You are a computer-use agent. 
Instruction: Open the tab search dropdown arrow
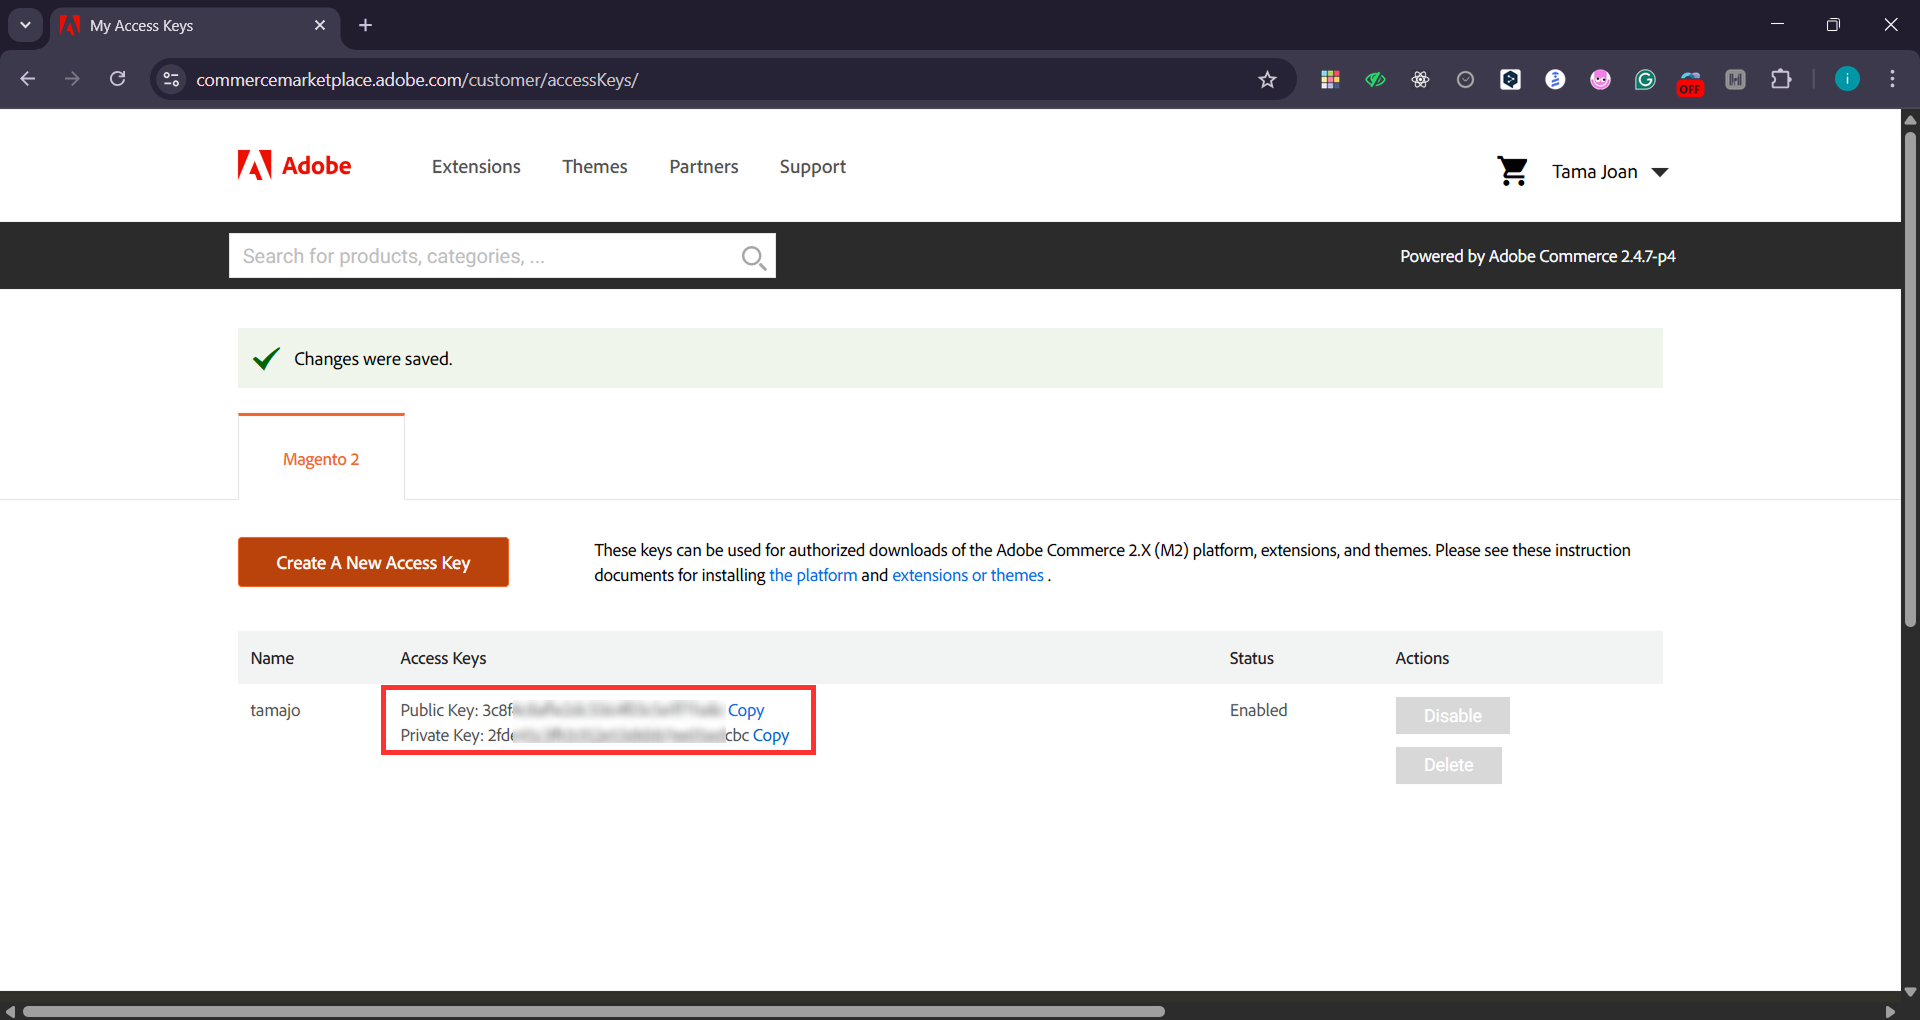click(25, 25)
